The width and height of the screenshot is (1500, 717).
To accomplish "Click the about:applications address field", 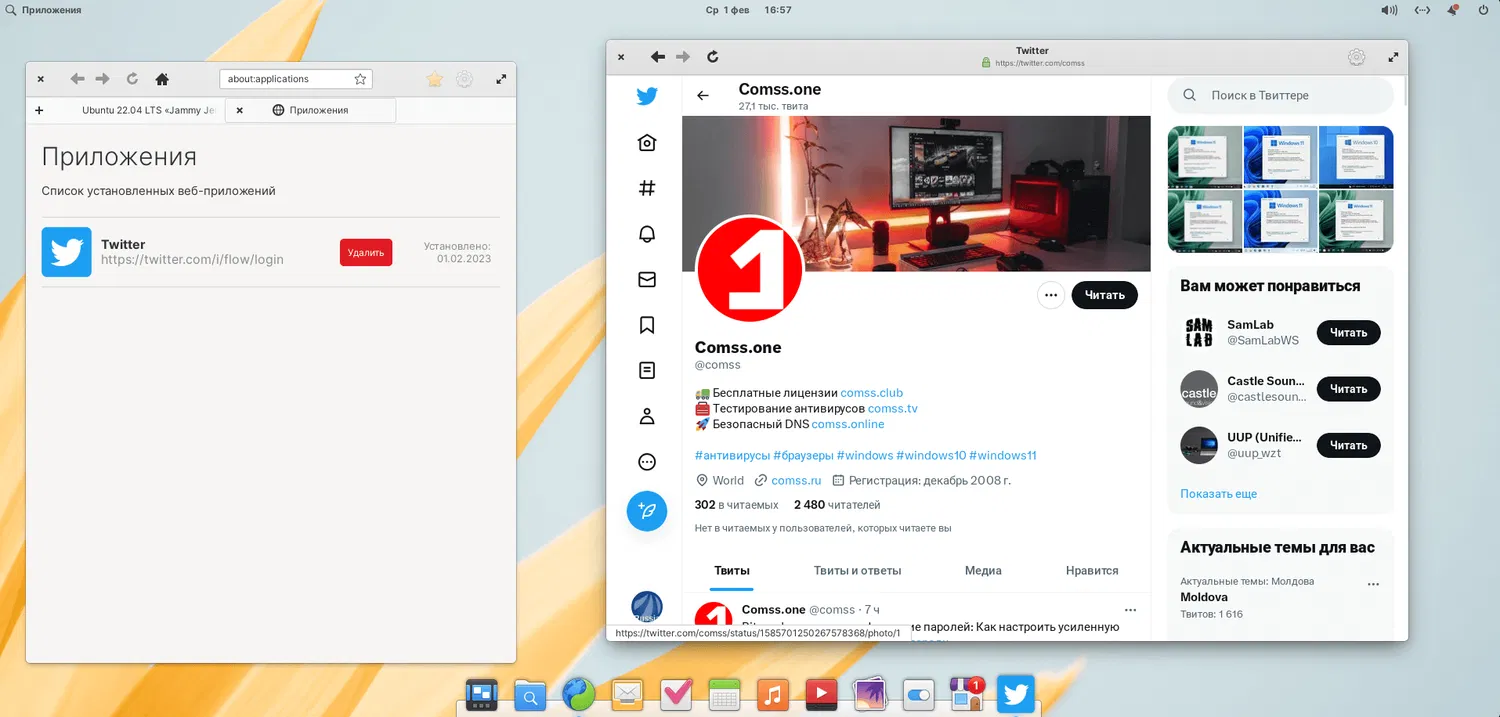I will coord(296,79).
